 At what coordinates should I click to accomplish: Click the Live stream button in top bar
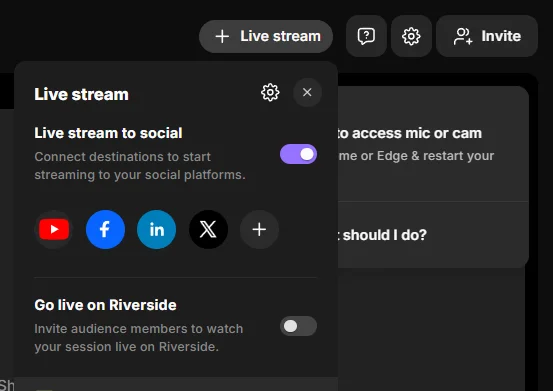tap(266, 36)
